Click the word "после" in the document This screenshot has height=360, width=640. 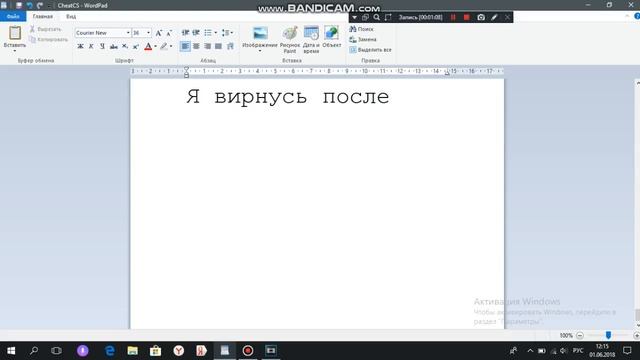[356, 97]
